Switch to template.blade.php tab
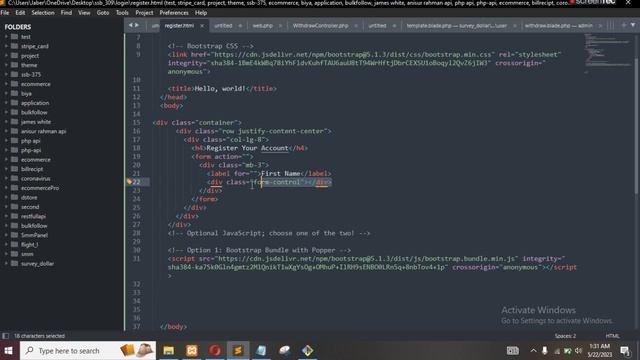The image size is (640, 360). (456, 26)
